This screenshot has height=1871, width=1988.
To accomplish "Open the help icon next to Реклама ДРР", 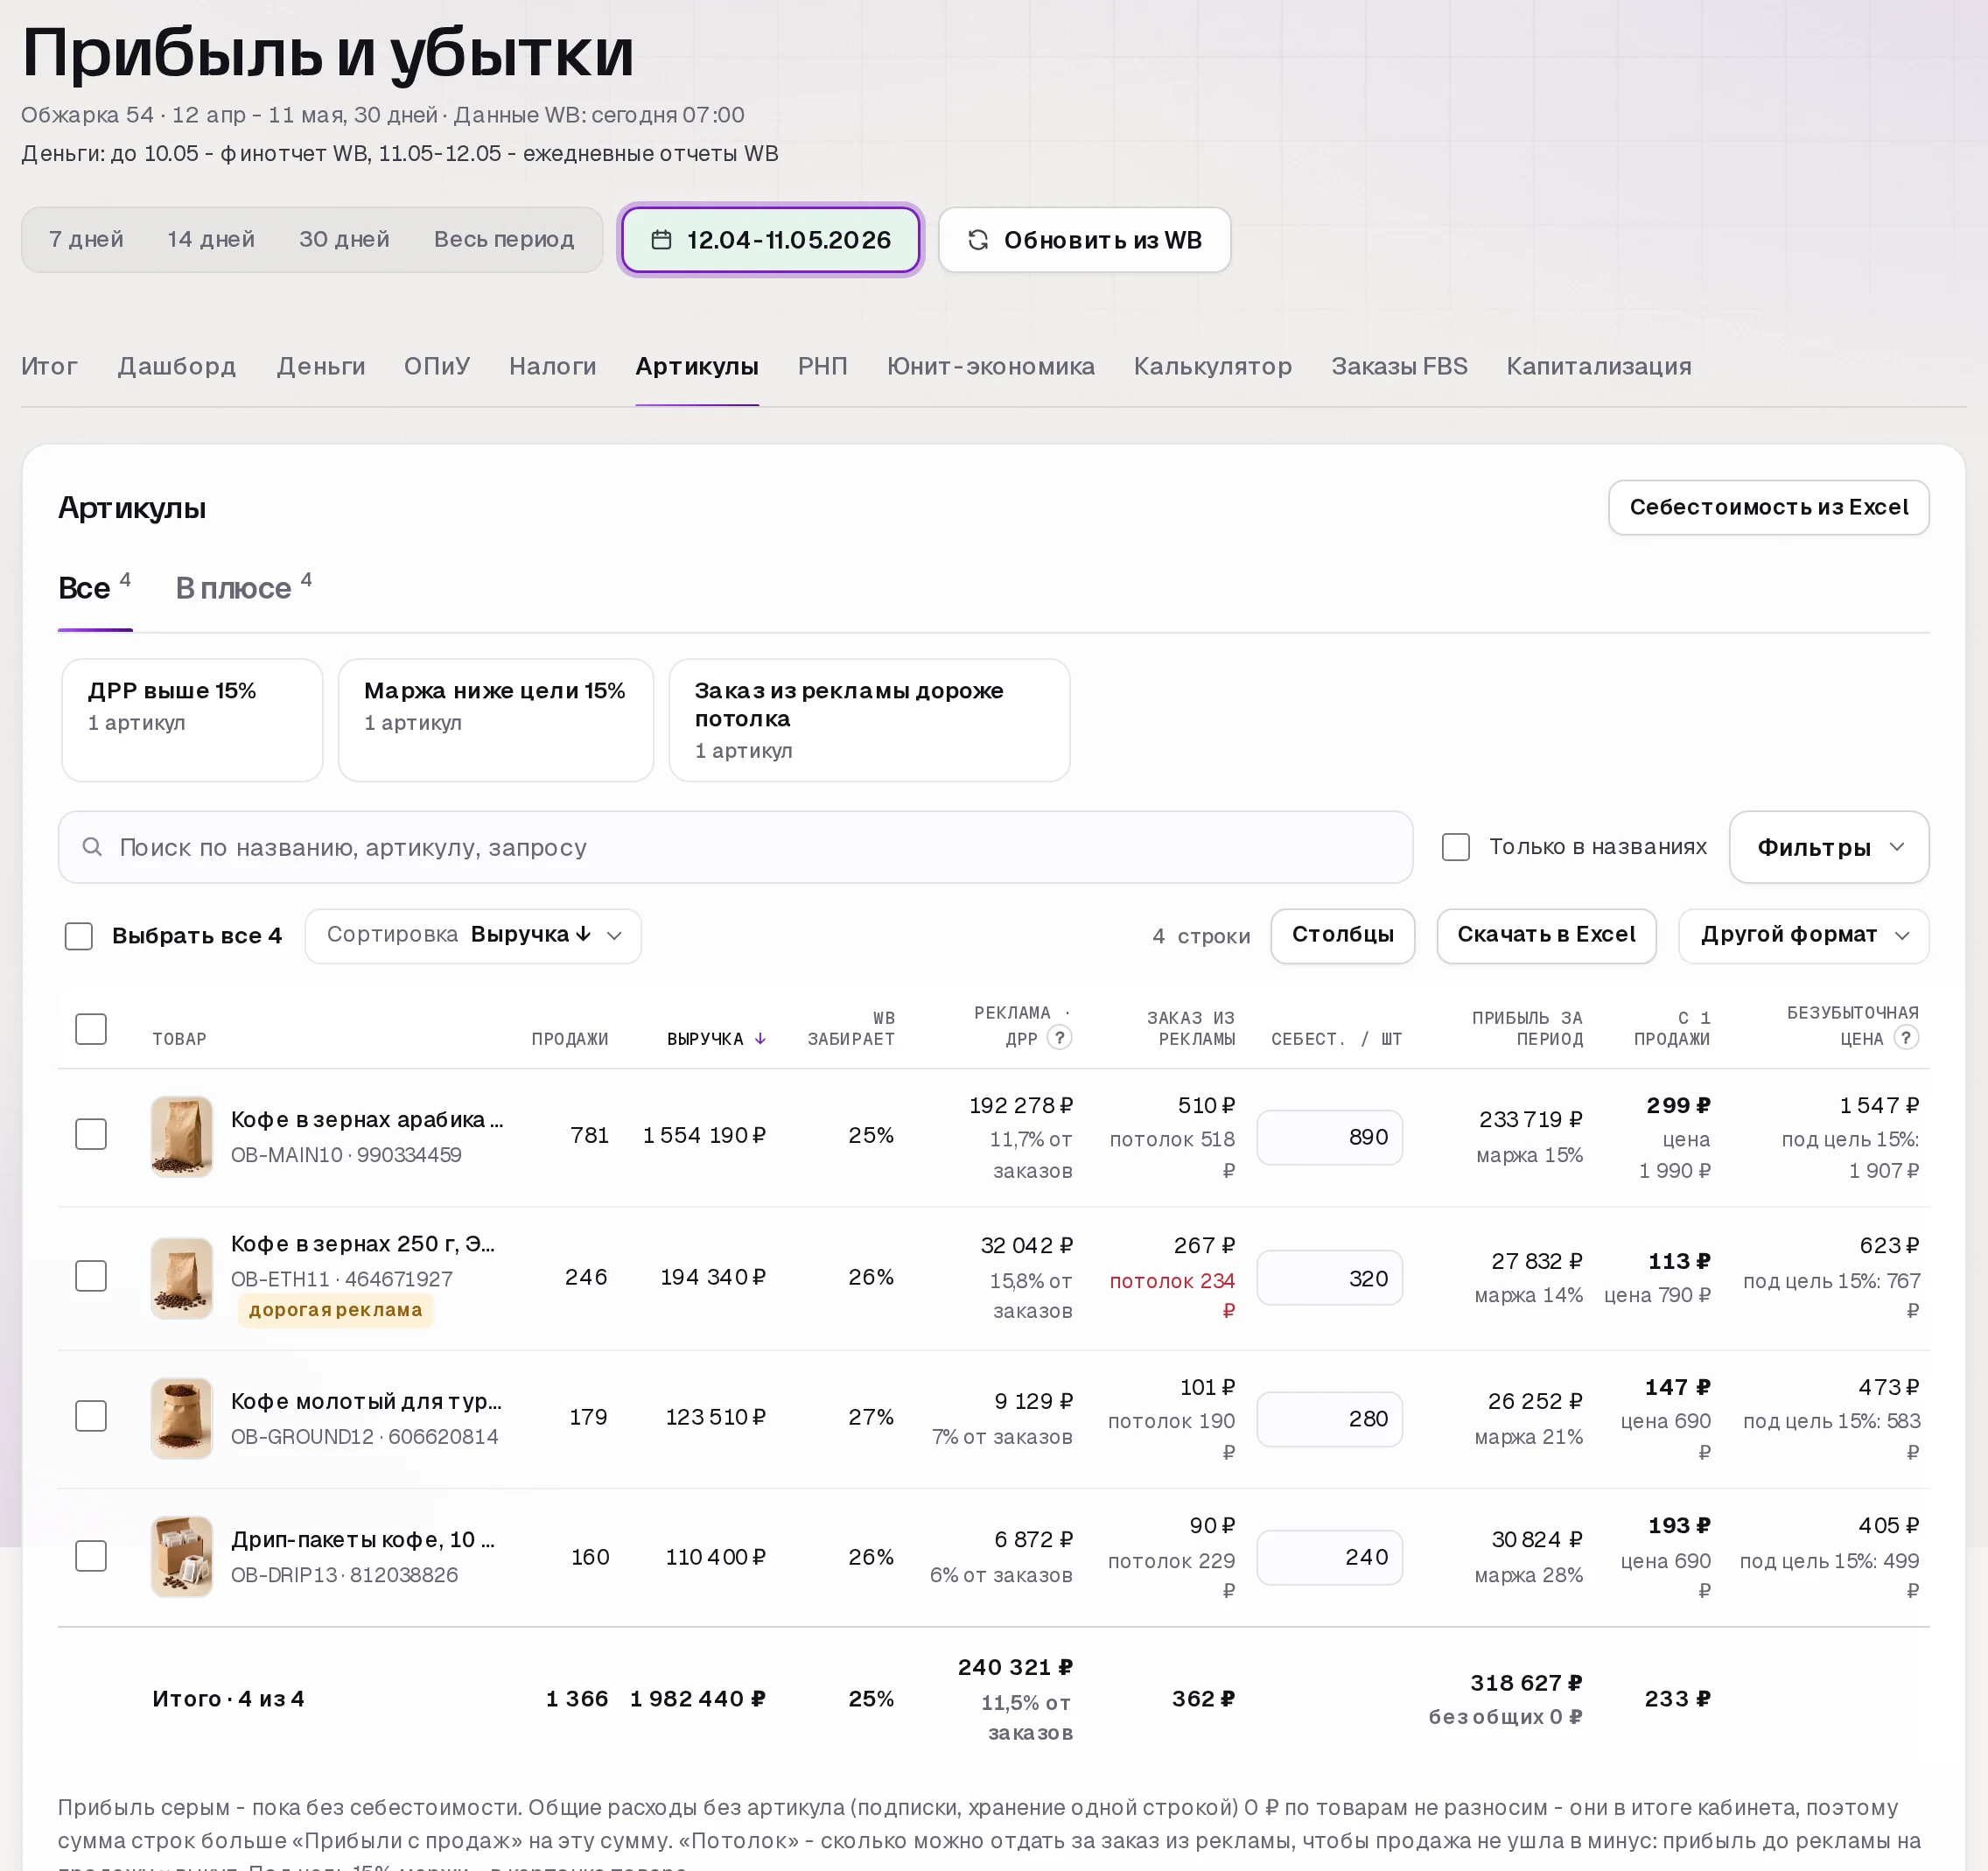I will [x=1060, y=1037].
